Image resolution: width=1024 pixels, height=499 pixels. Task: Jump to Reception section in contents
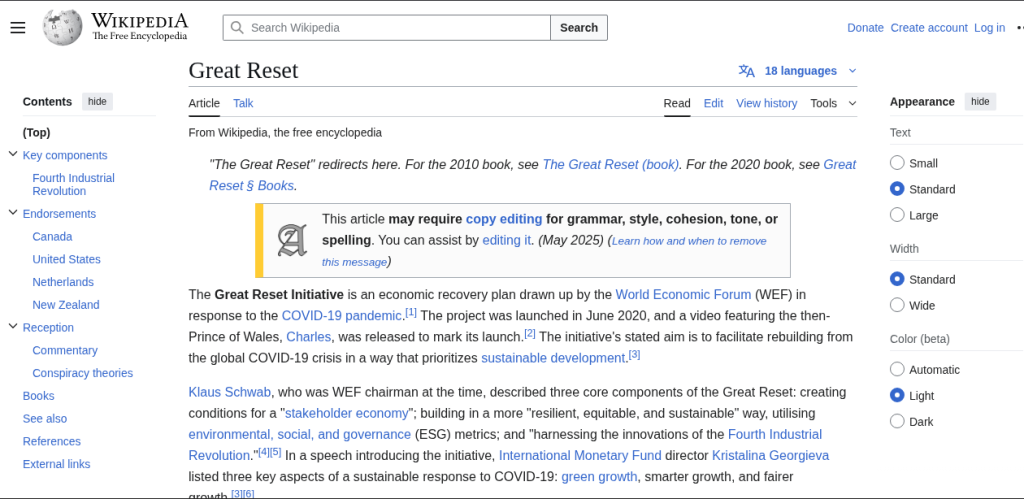click(48, 327)
